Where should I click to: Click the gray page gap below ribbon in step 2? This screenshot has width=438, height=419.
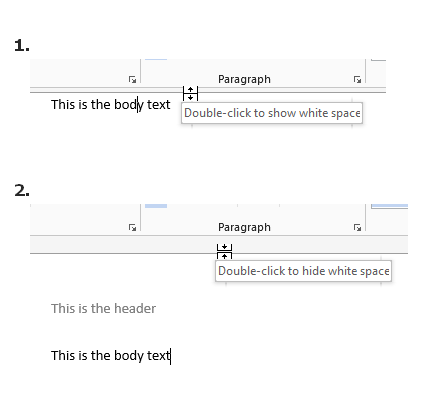coord(219,245)
